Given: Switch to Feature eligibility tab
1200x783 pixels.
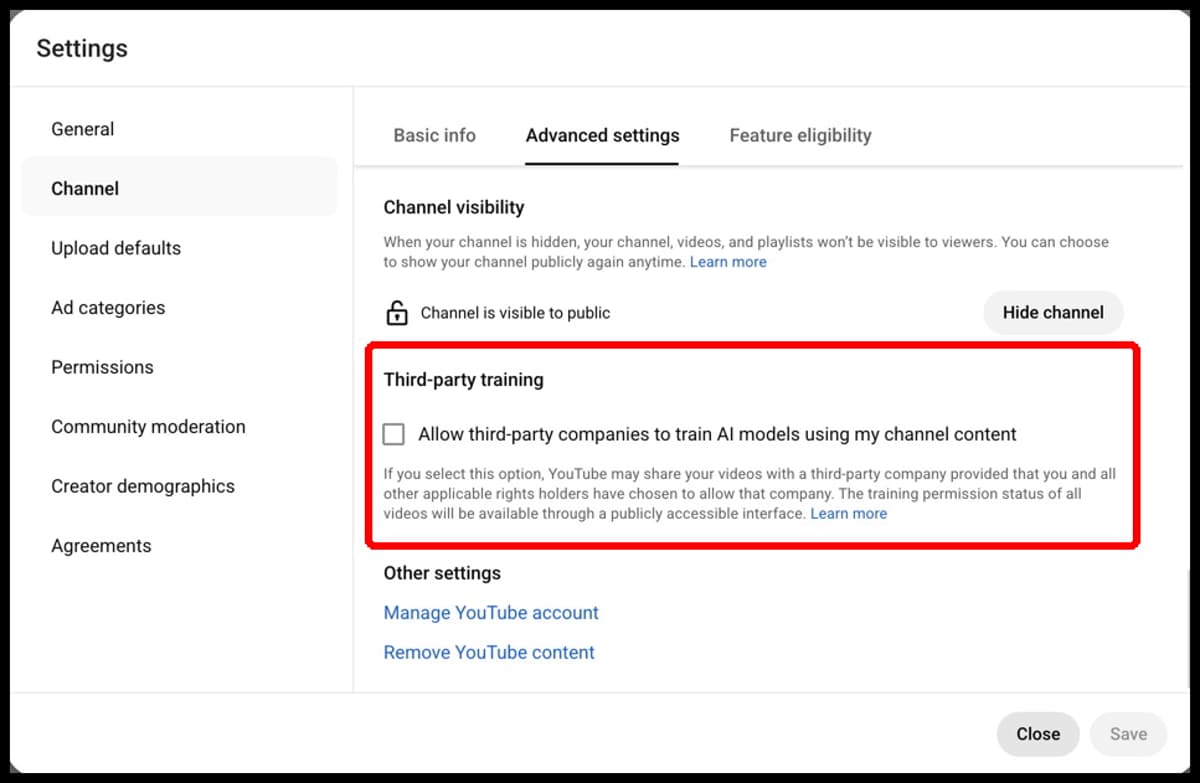Looking at the screenshot, I should click(x=800, y=135).
